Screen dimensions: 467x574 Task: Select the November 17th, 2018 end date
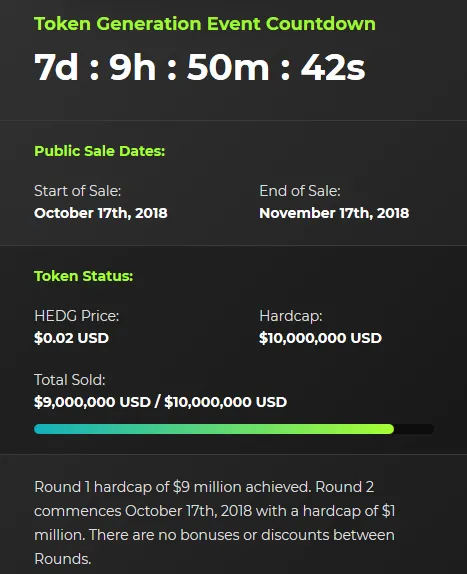pyautogui.click(x=334, y=213)
